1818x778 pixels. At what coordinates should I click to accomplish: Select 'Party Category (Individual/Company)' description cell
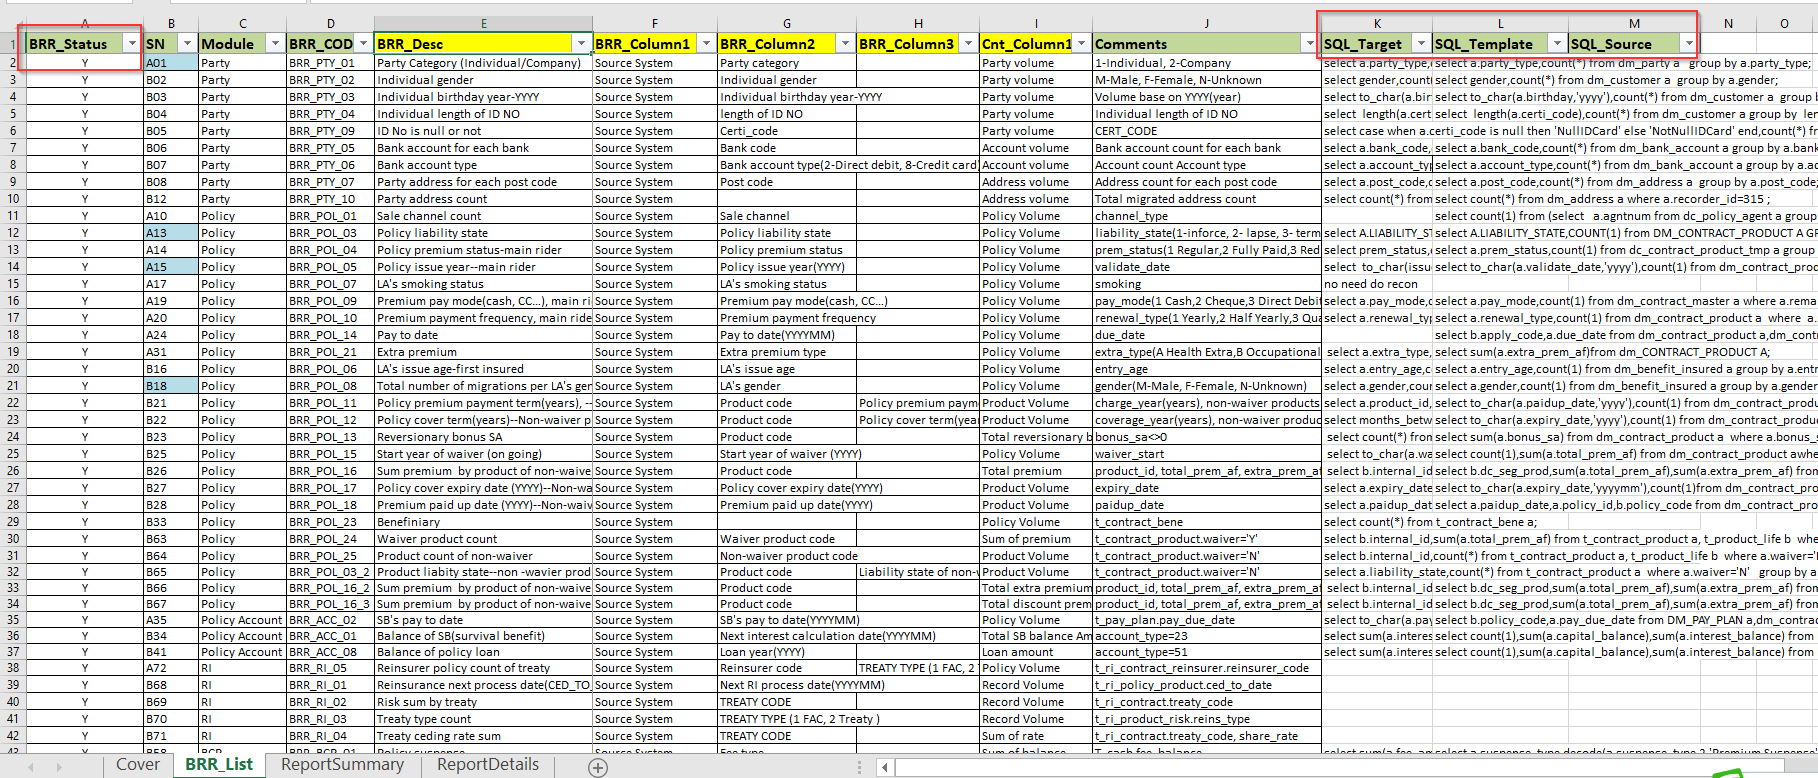coord(484,63)
